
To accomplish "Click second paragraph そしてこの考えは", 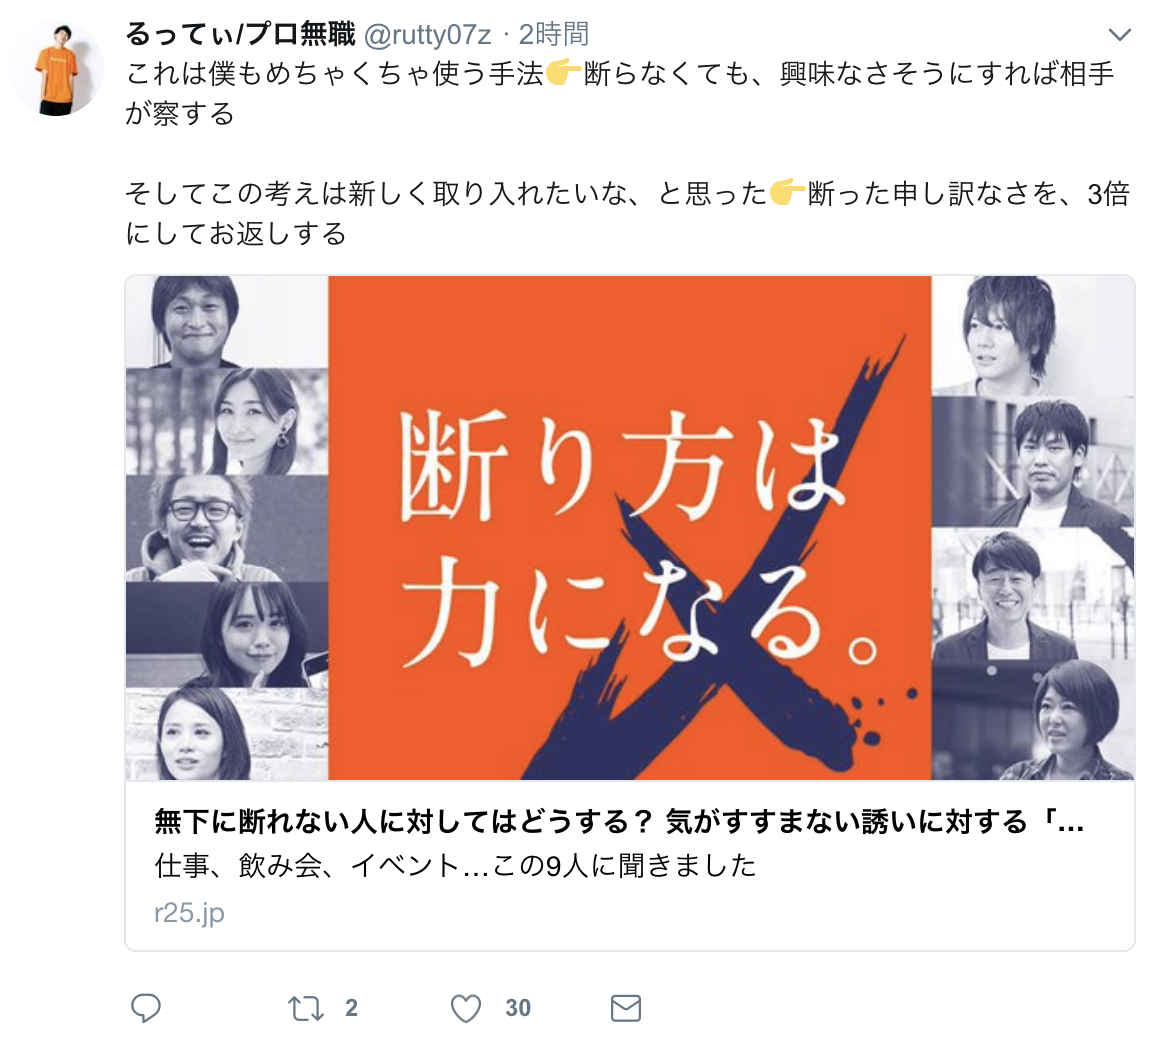I will coord(627,213).
